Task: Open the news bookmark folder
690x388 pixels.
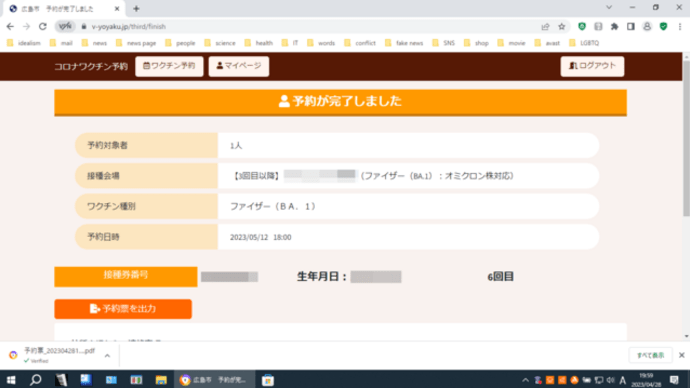Action: [x=94, y=43]
